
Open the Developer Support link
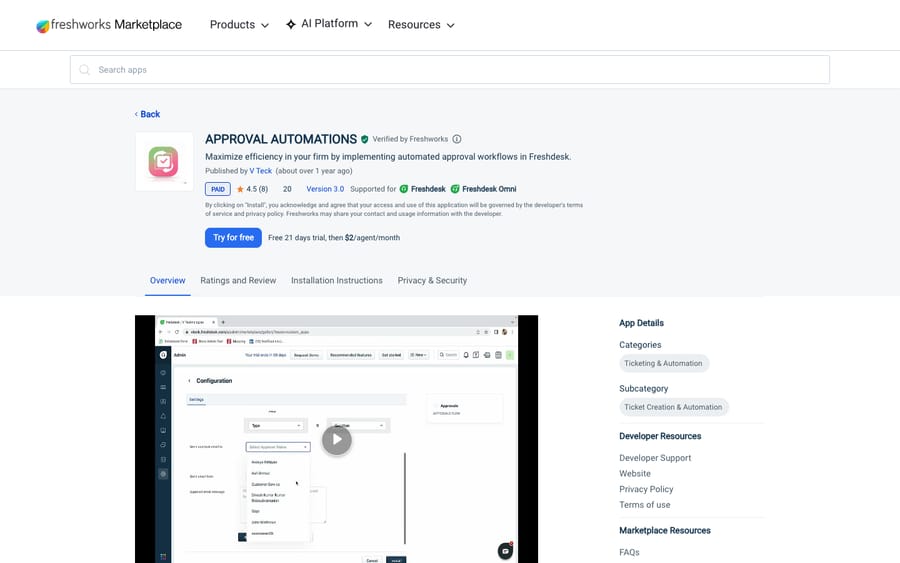click(x=655, y=458)
